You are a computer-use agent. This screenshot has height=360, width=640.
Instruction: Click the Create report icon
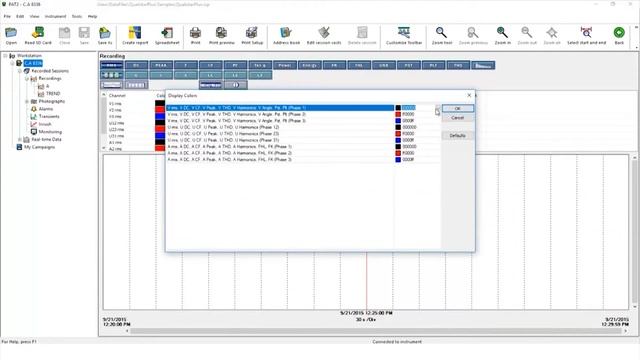135,36
